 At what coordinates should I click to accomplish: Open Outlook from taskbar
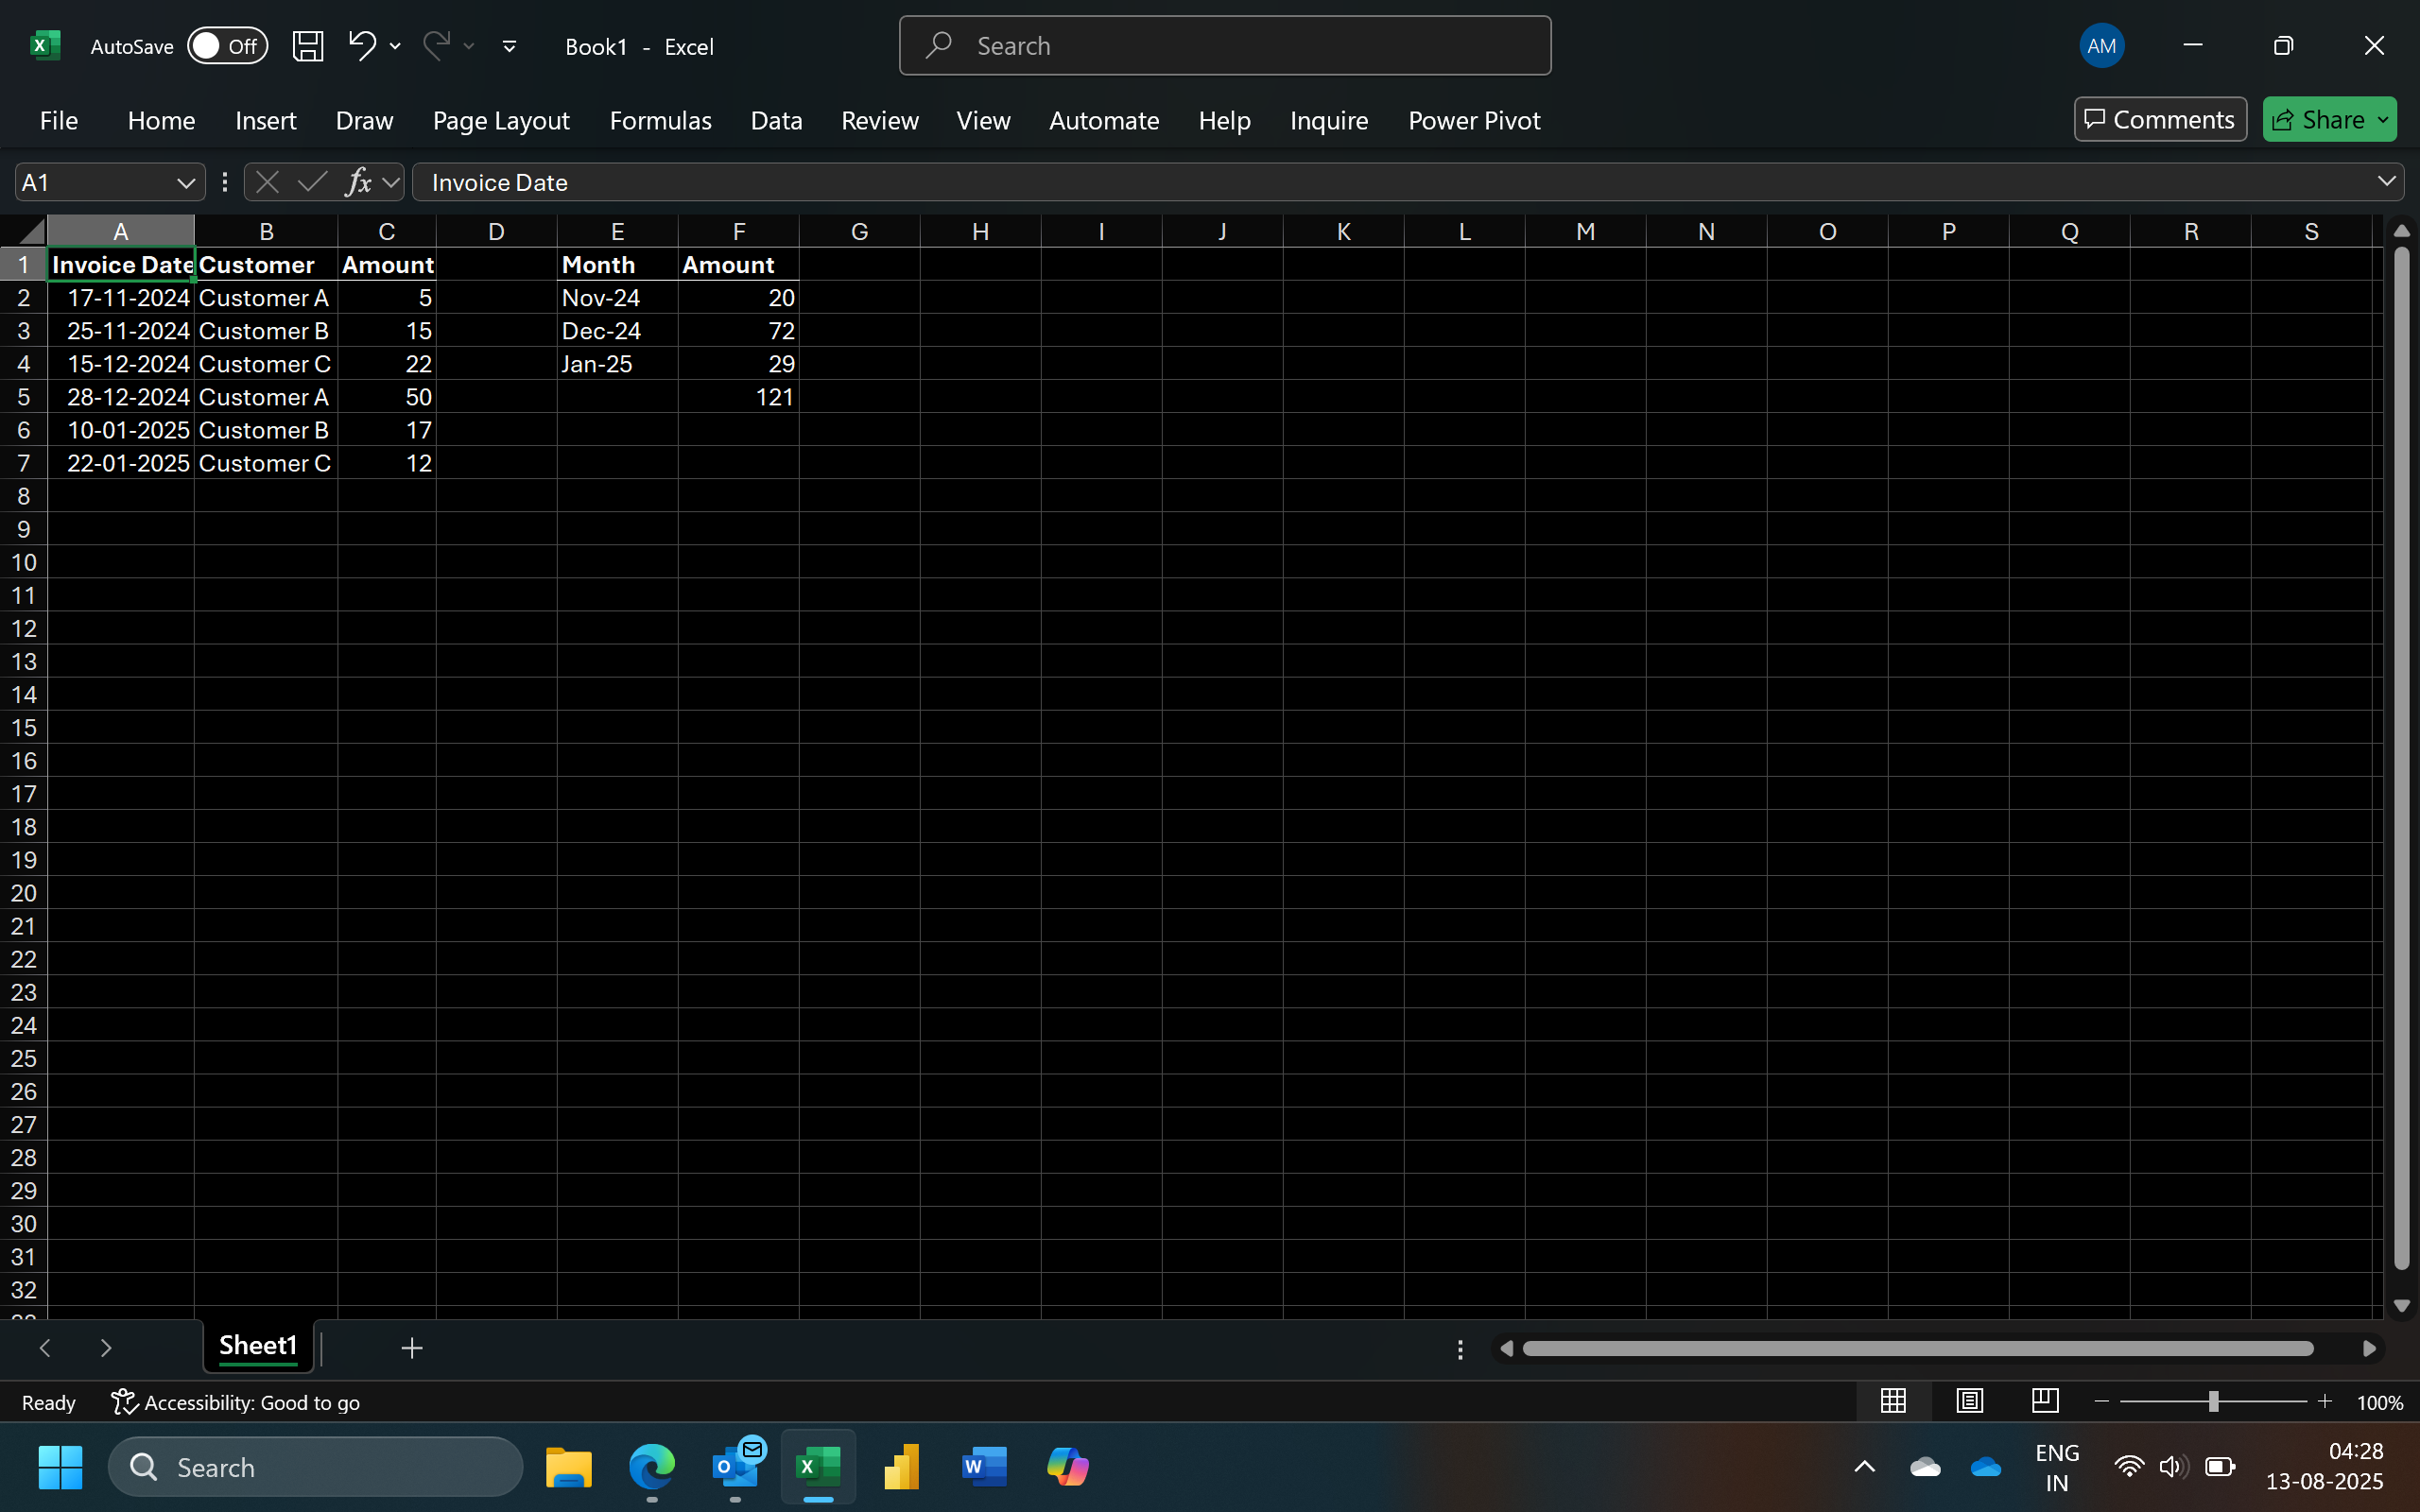(x=735, y=1467)
